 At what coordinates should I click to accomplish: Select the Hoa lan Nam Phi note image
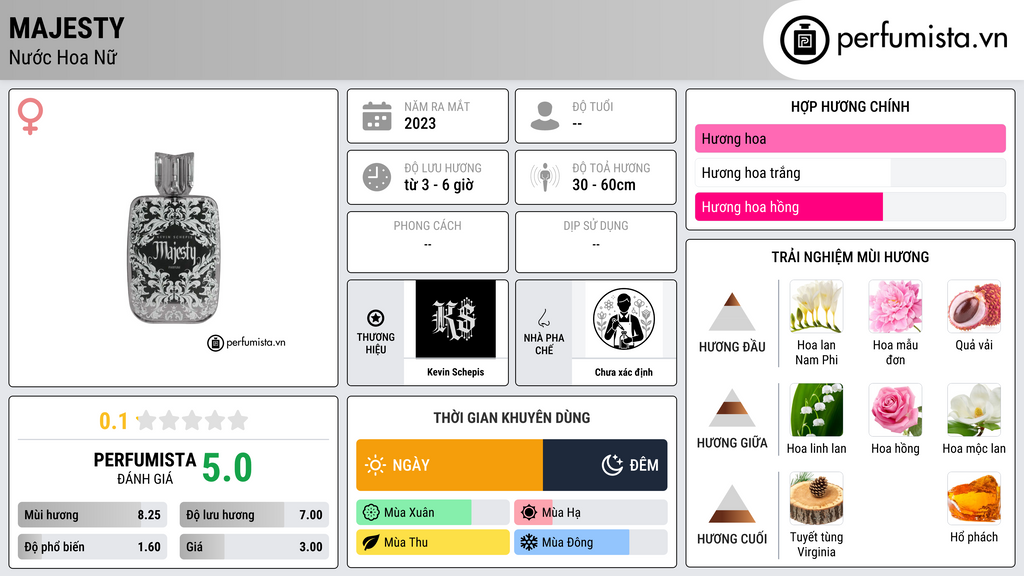point(816,306)
